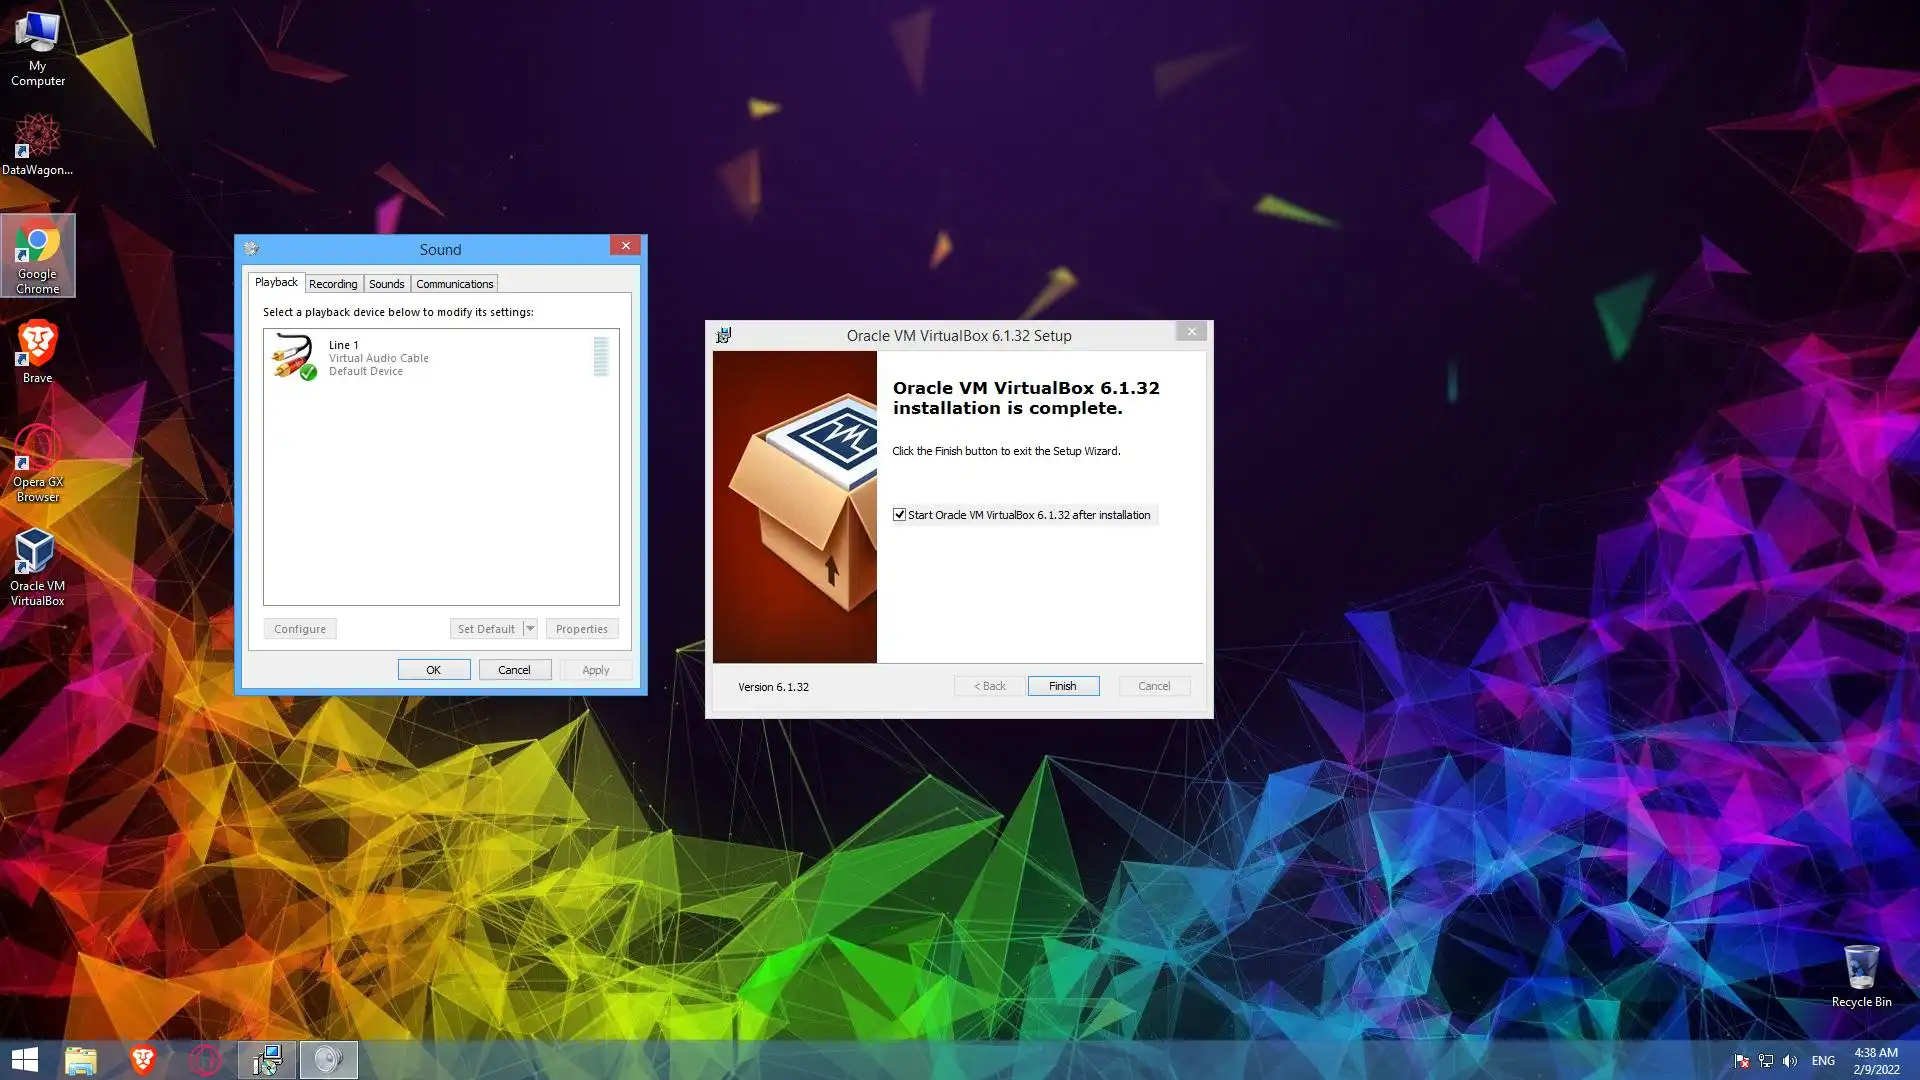Image resolution: width=1920 pixels, height=1080 pixels.
Task: Open the Windows Start button
Action: 25,1060
